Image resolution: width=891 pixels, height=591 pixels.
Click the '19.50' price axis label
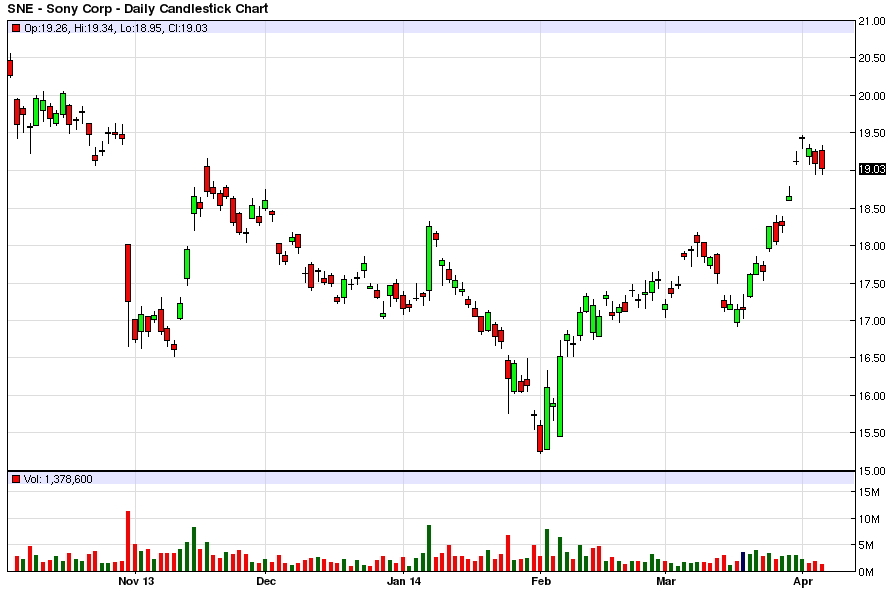[872, 133]
